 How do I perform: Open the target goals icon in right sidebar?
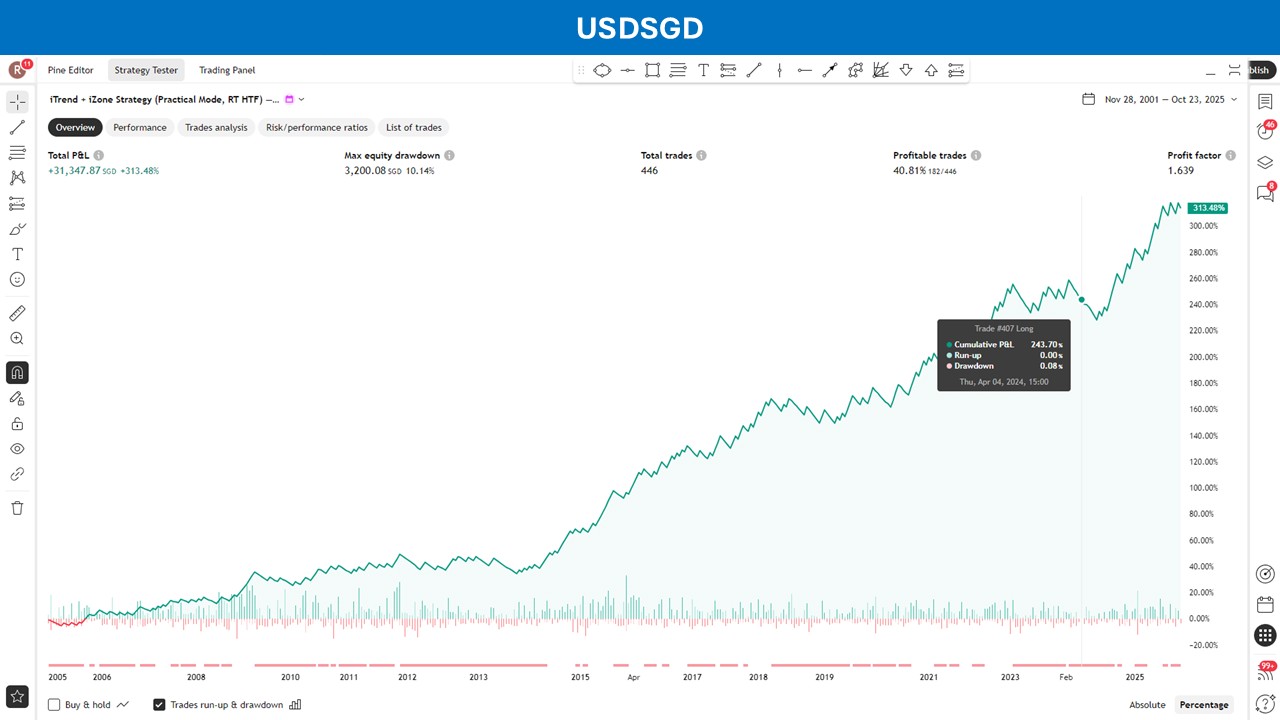click(x=1265, y=574)
